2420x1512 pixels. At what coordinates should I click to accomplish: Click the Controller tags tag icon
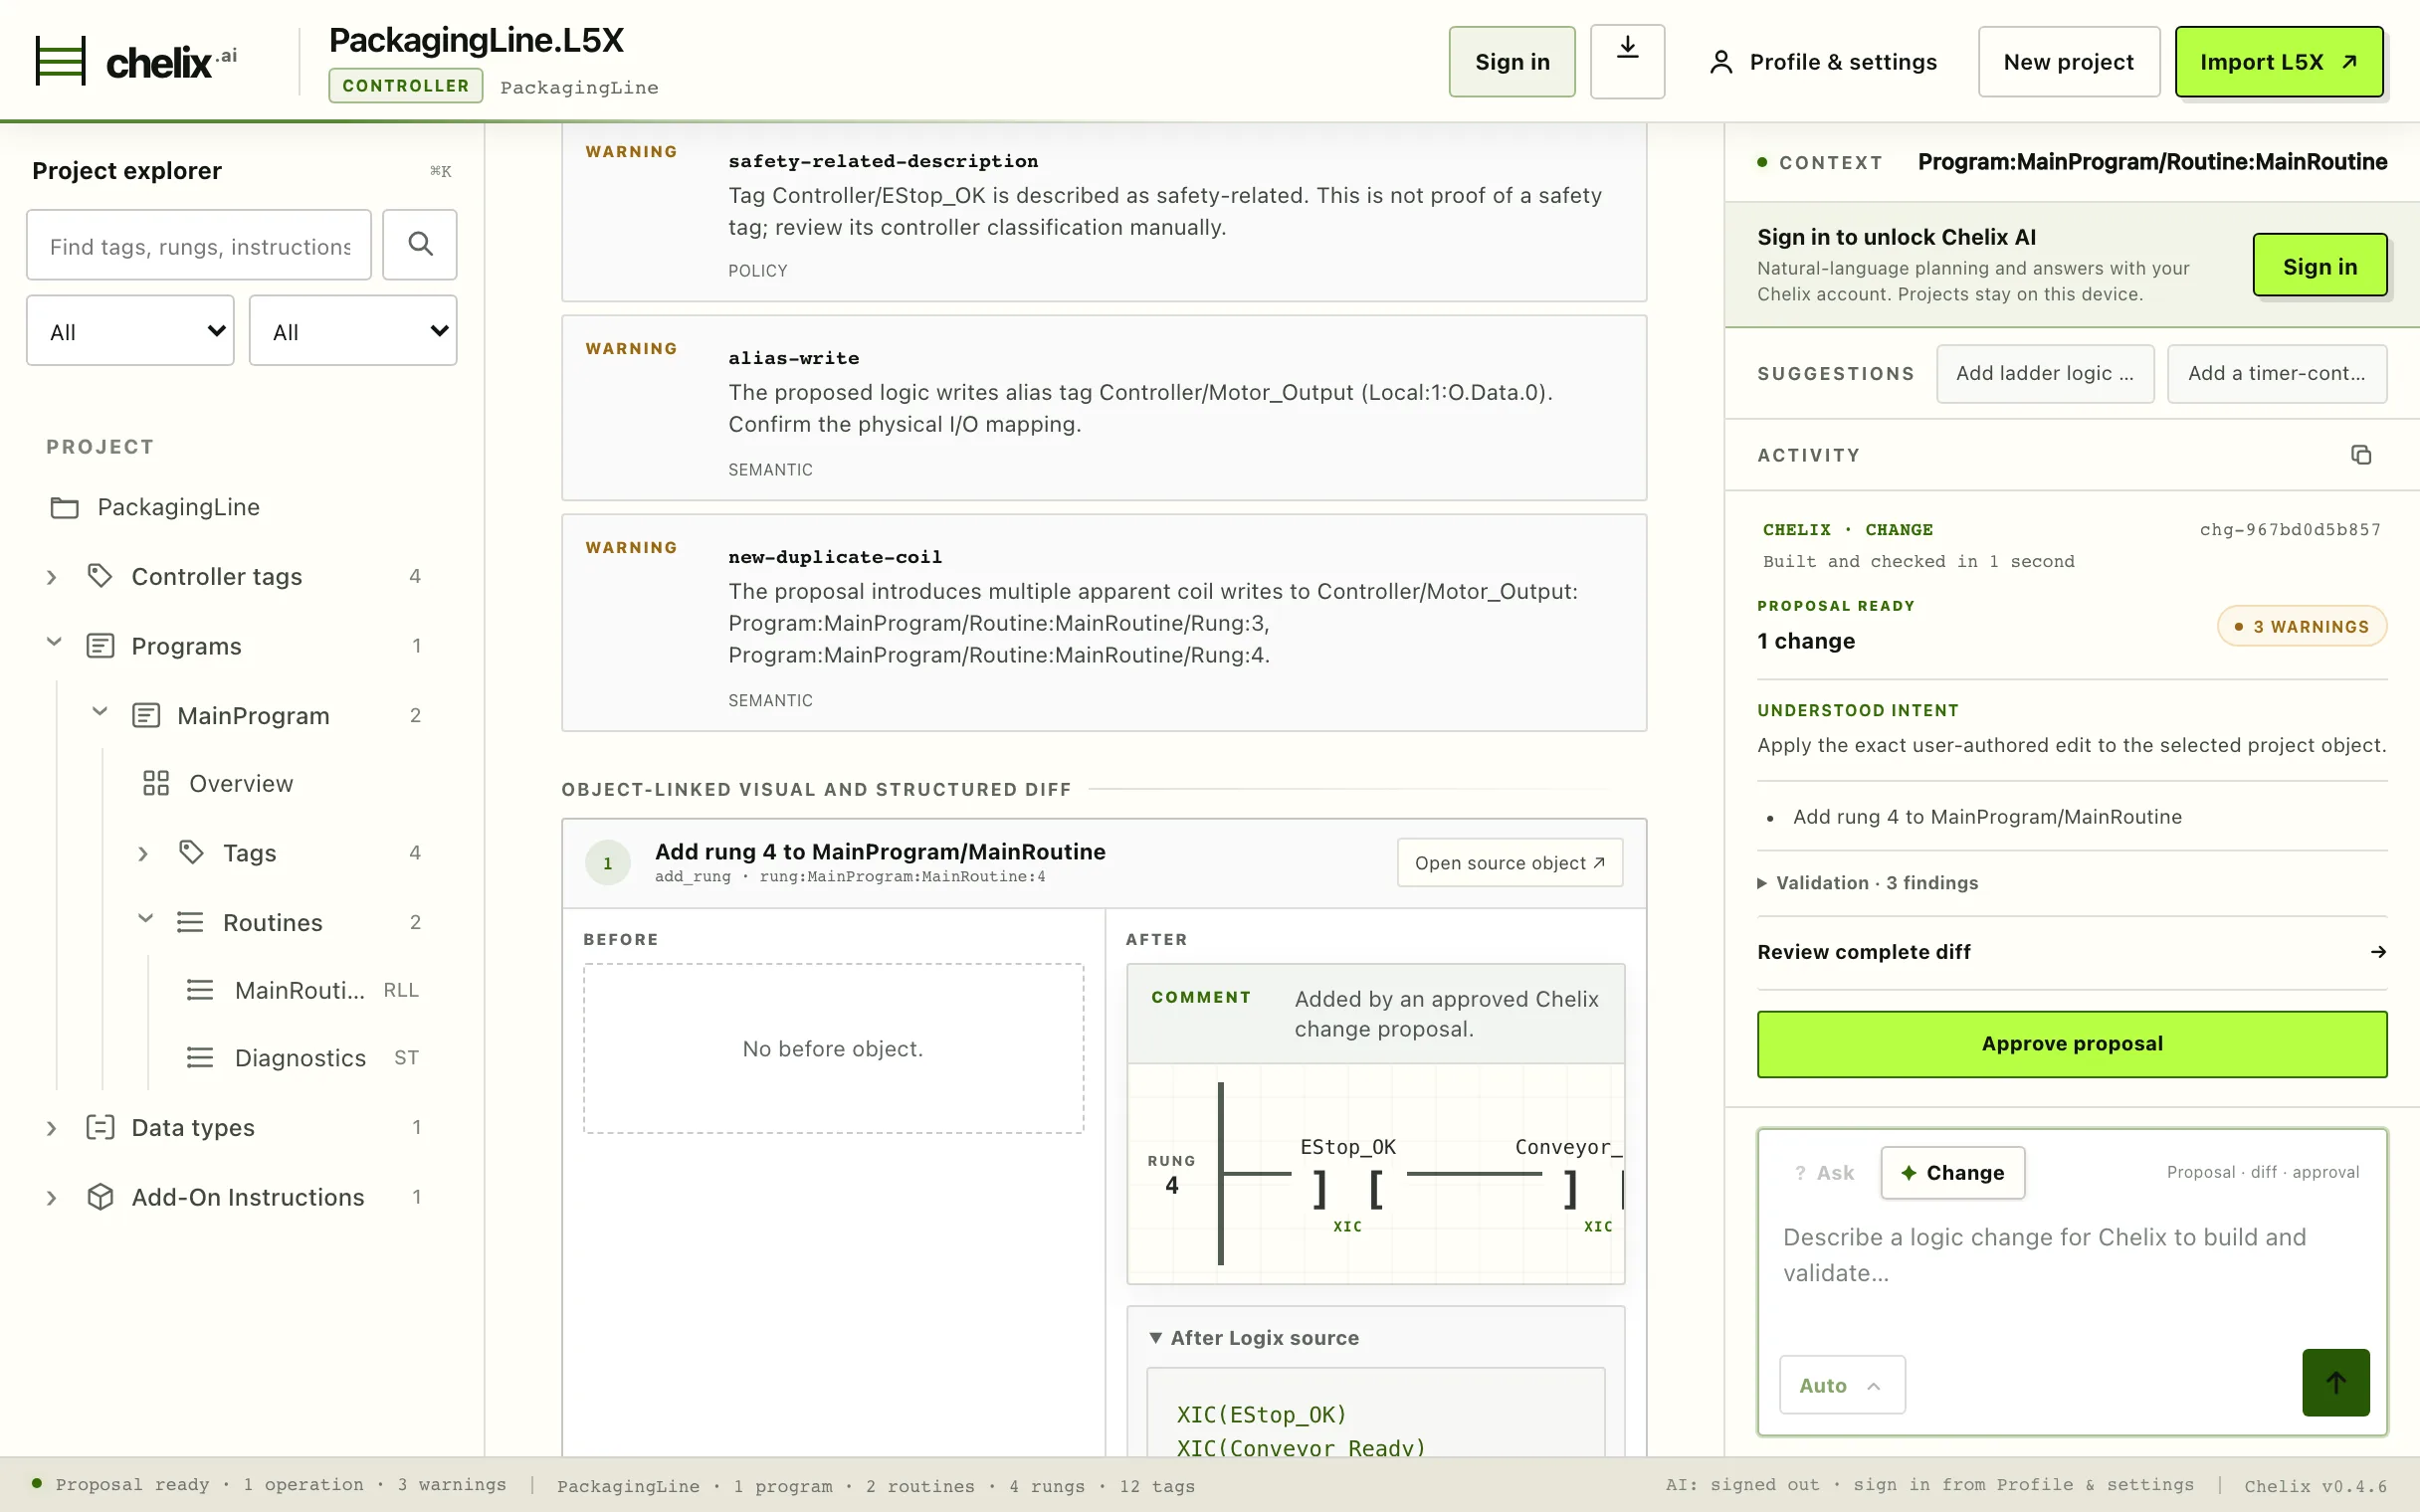[x=100, y=576]
